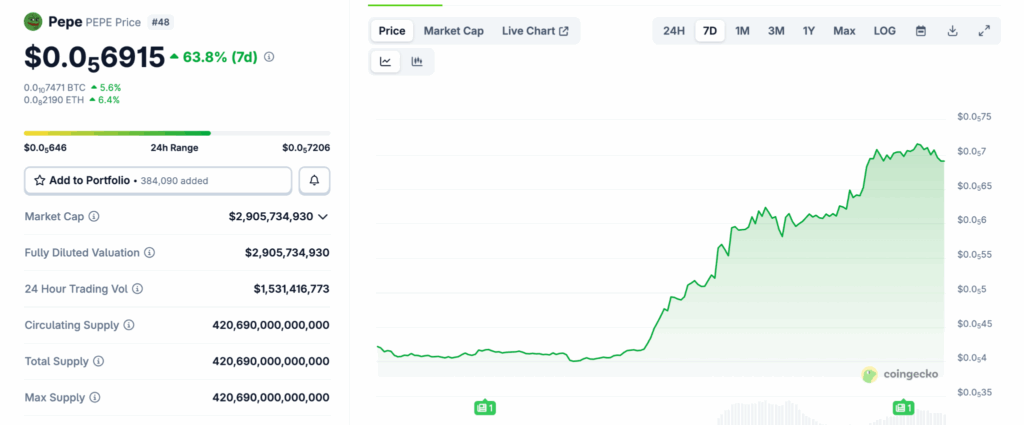Switch to the Market Cap tab

click(453, 31)
